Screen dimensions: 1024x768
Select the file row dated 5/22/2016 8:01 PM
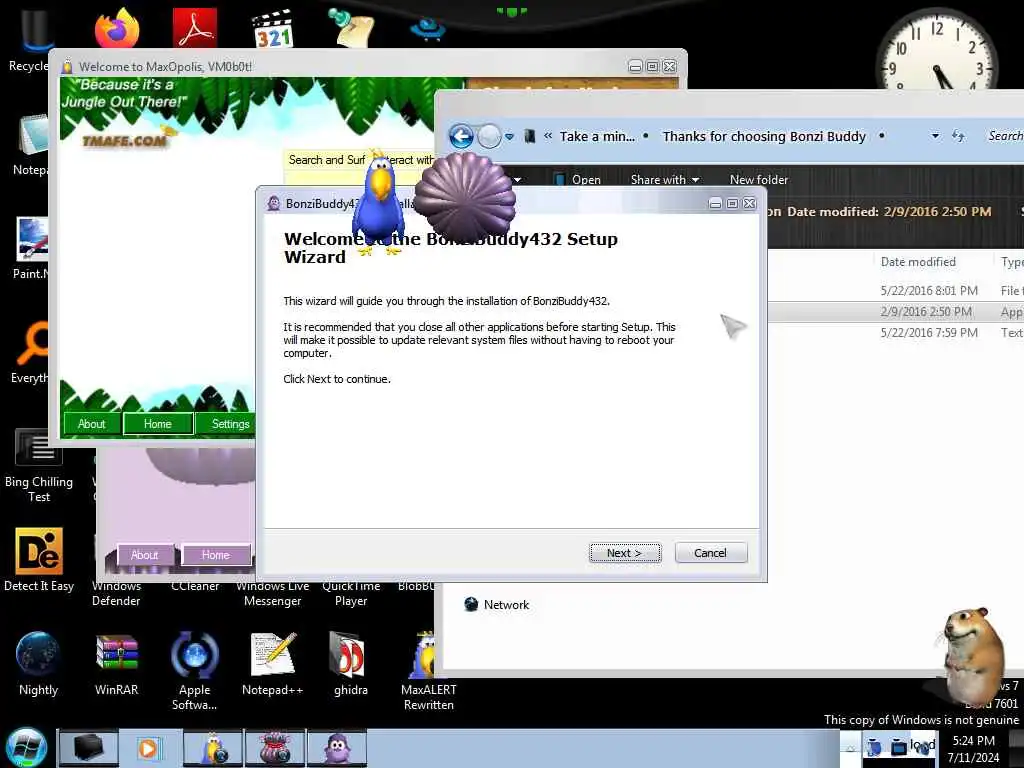[895, 291]
